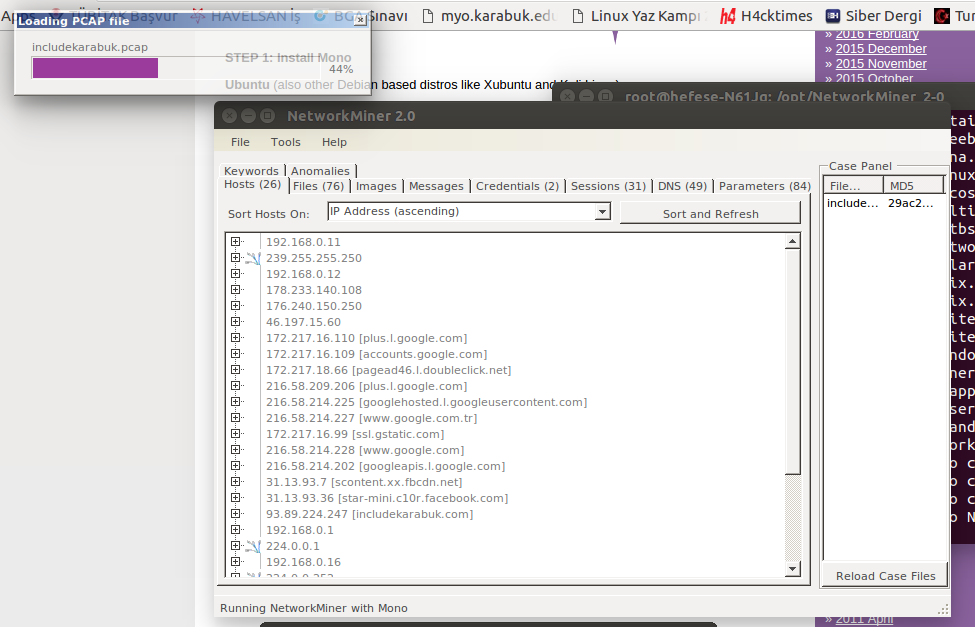Open the Tools menu

click(x=285, y=142)
